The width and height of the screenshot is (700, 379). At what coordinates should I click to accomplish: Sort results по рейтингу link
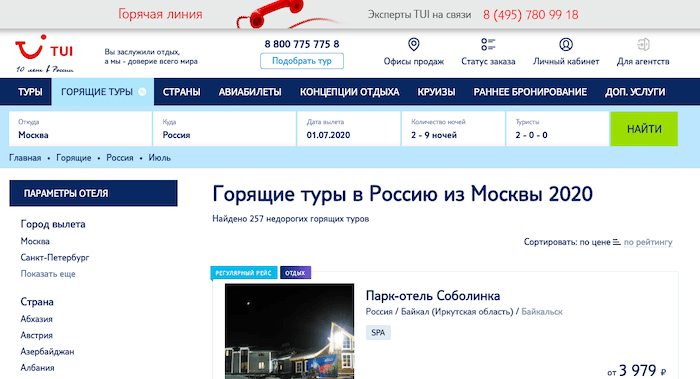[x=648, y=242]
